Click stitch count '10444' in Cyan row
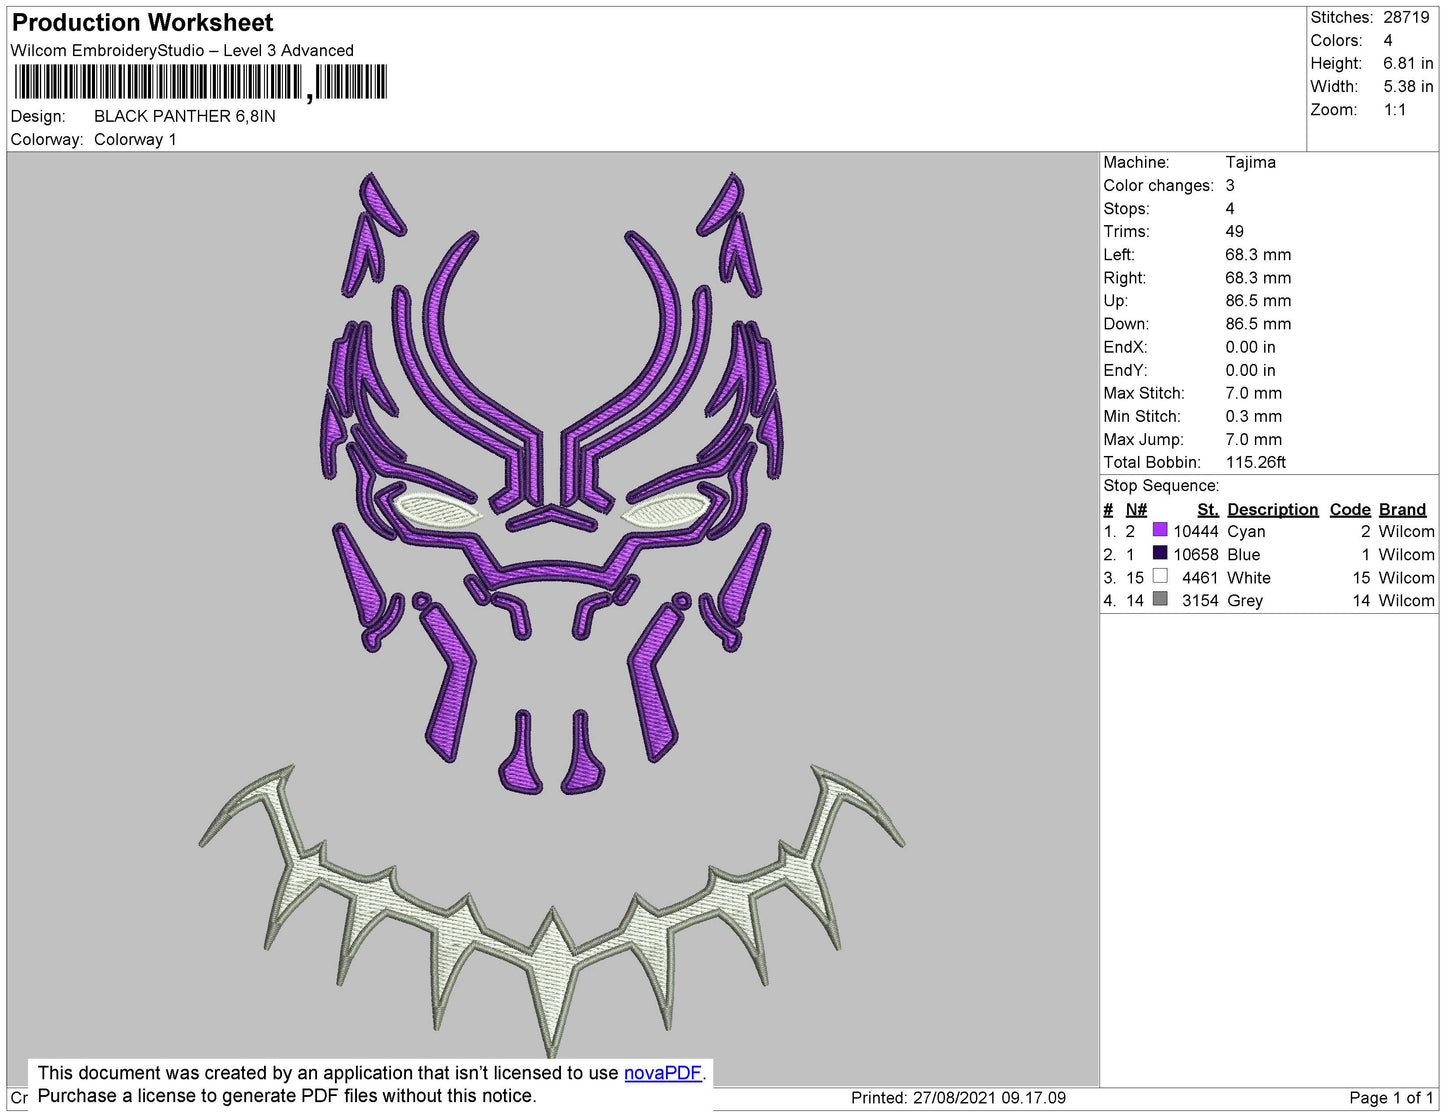1445x1117 pixels. [1195, 531]
